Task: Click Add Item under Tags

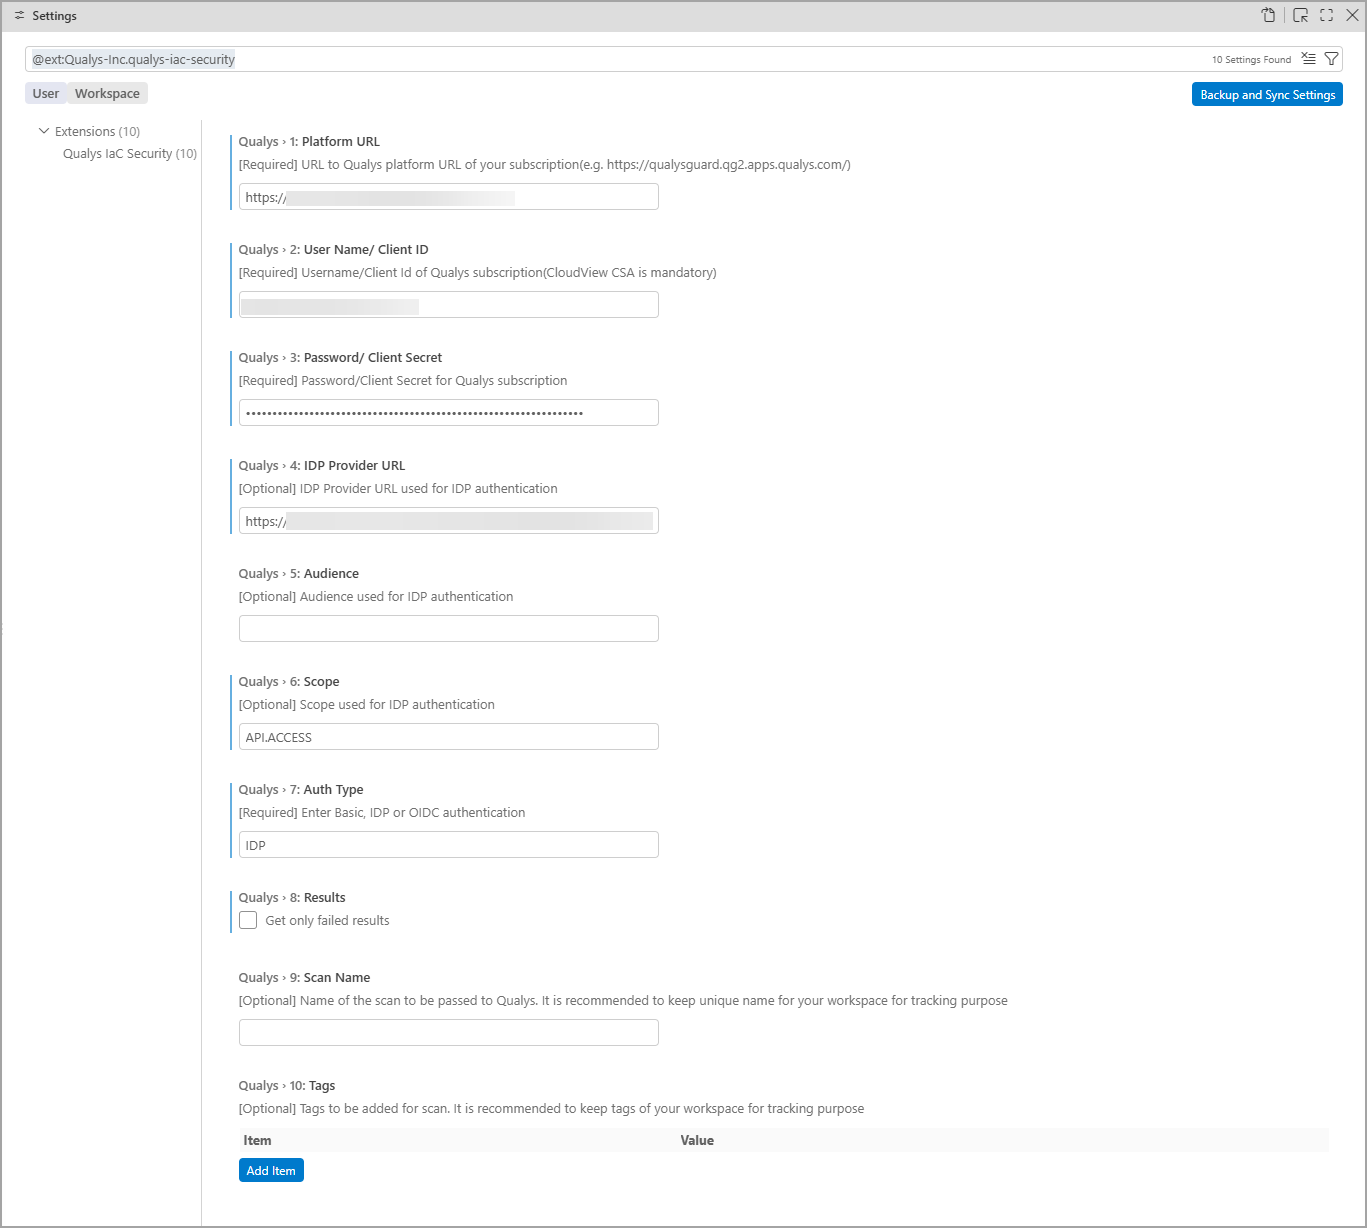Action: point(271,1170)
